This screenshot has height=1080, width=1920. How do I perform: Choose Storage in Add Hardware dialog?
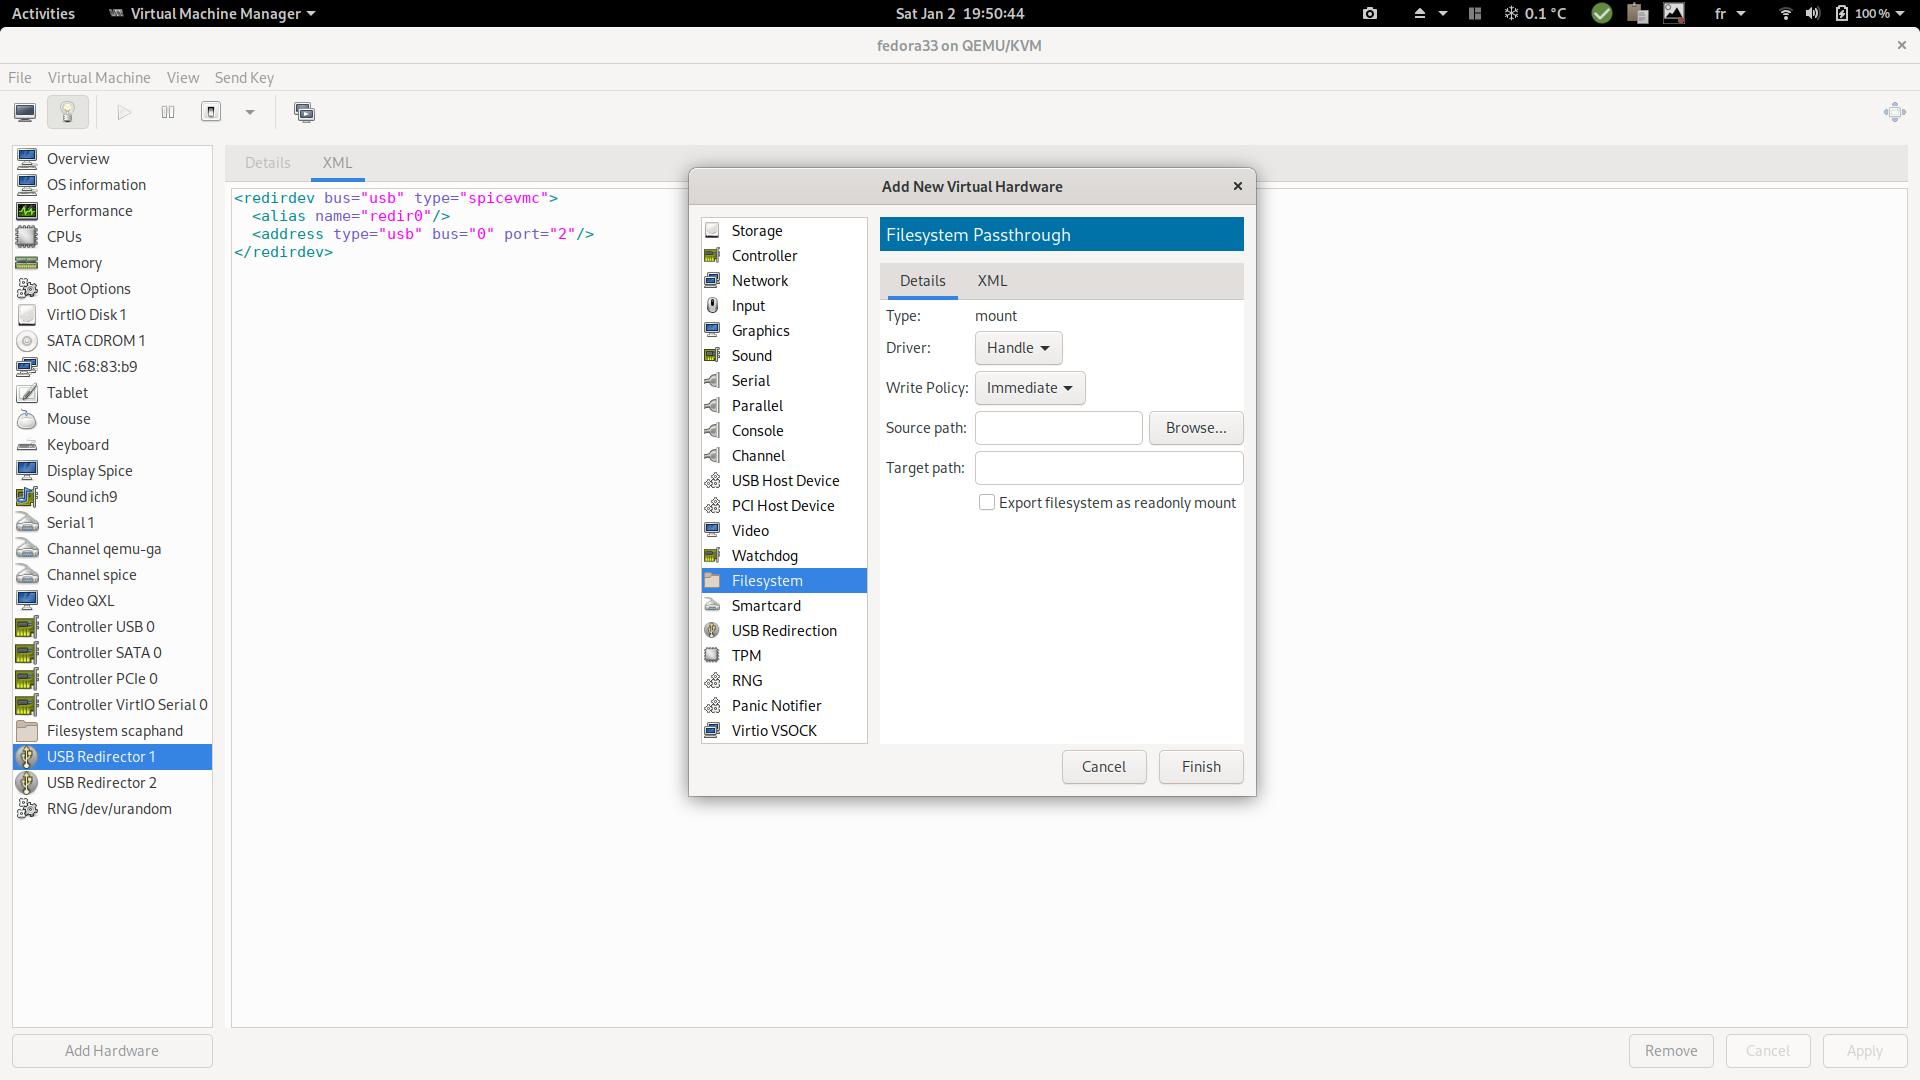[x=784, y=230]
